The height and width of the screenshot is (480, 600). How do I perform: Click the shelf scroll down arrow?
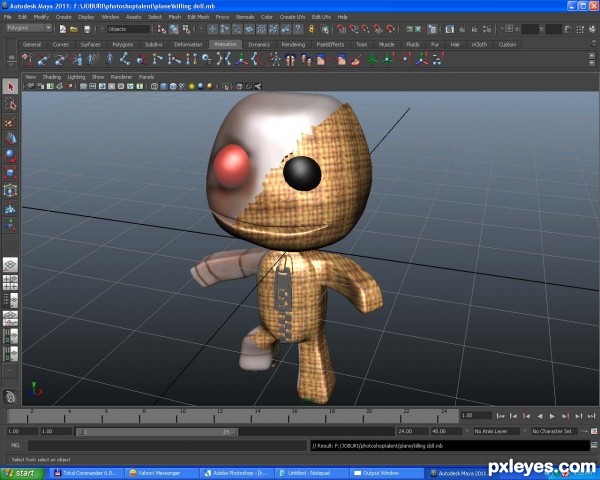point(592,63)
